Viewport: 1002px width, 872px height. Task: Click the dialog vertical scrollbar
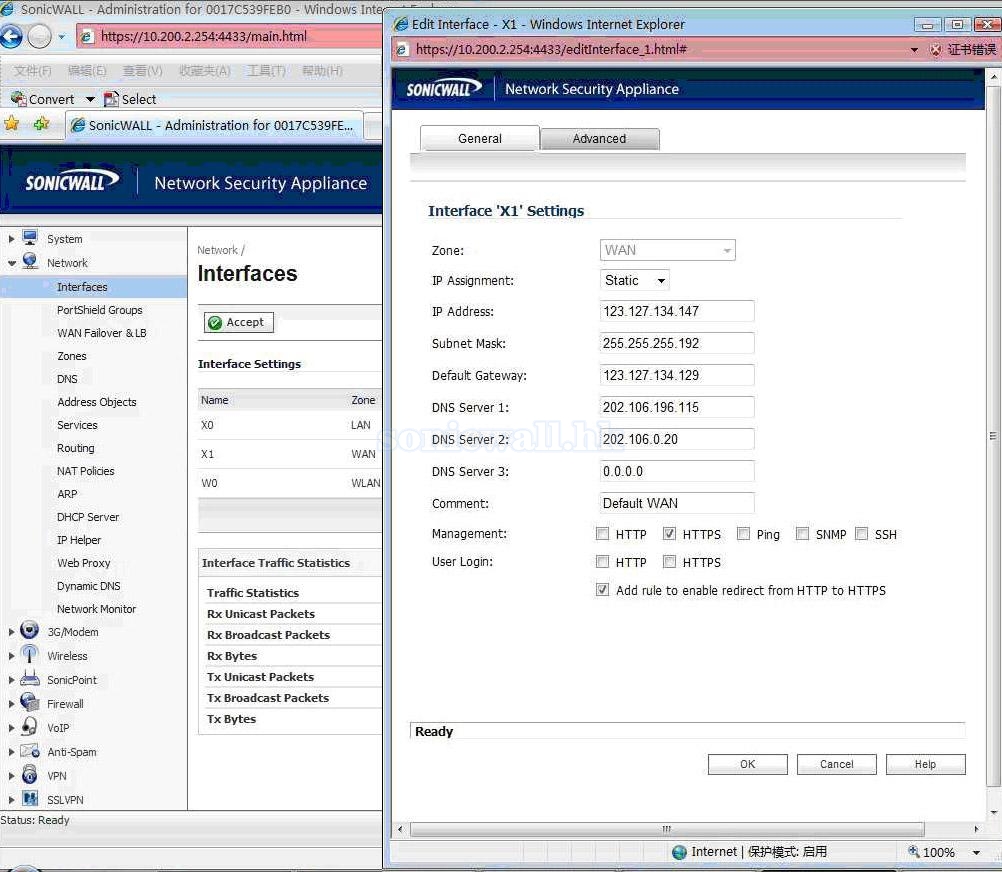coord(993,436)
